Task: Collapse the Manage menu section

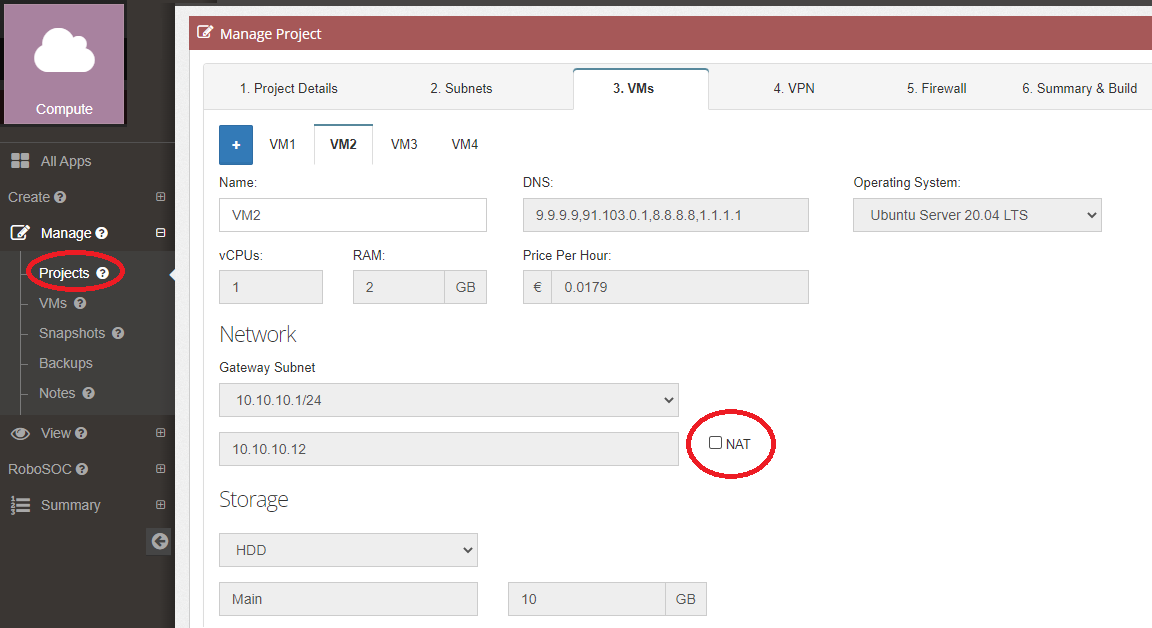Action: [160, 233]
